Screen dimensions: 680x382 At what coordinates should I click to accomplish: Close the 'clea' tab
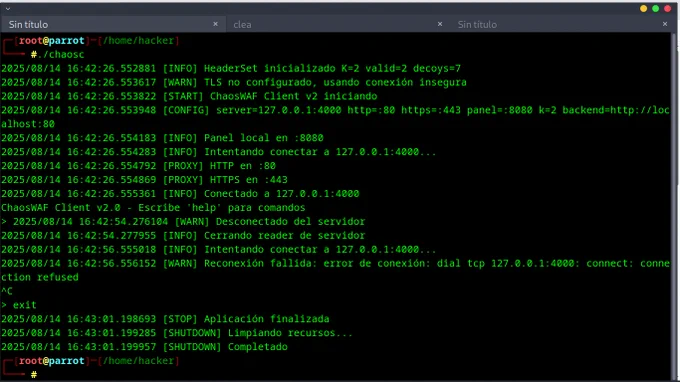click(x=440, y=24)
